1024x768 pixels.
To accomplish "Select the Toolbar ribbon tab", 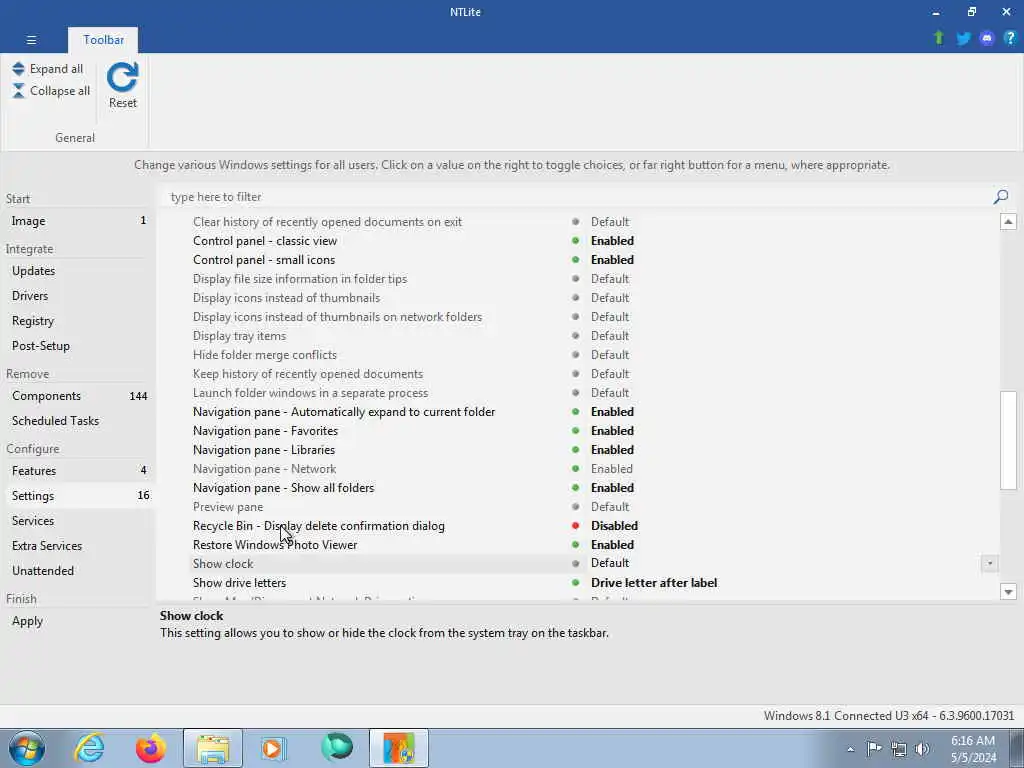I will click(103, 40).
